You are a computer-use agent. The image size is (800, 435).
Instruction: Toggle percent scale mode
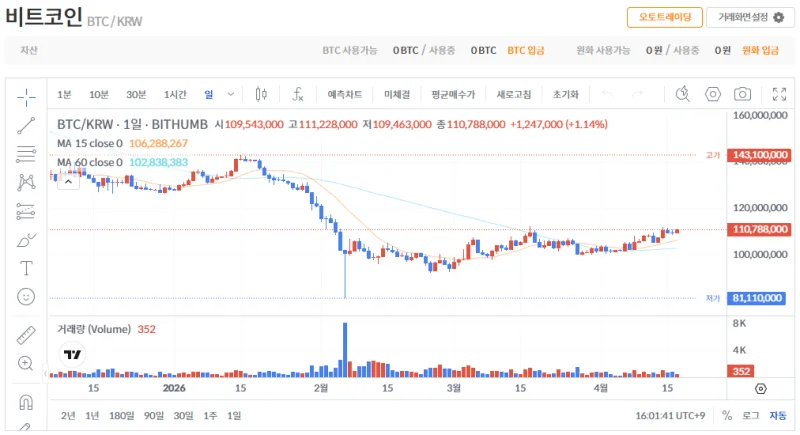click(727, 416)
